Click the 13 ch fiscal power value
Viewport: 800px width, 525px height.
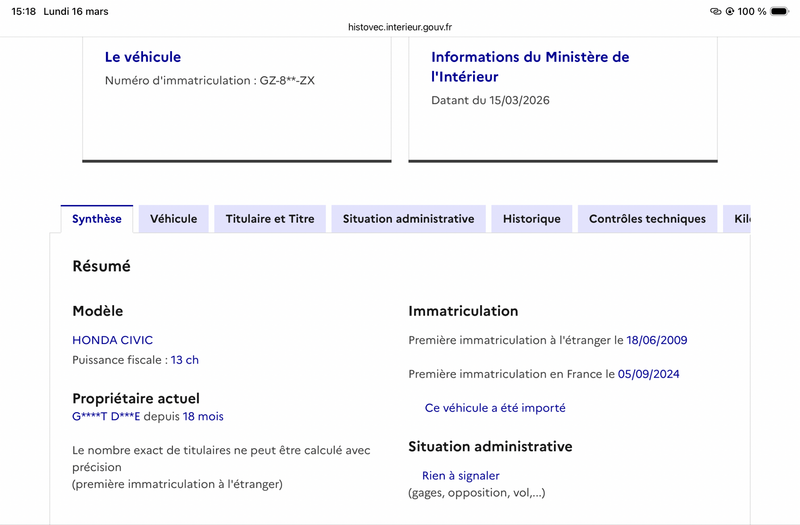click(x=185, y=360)
